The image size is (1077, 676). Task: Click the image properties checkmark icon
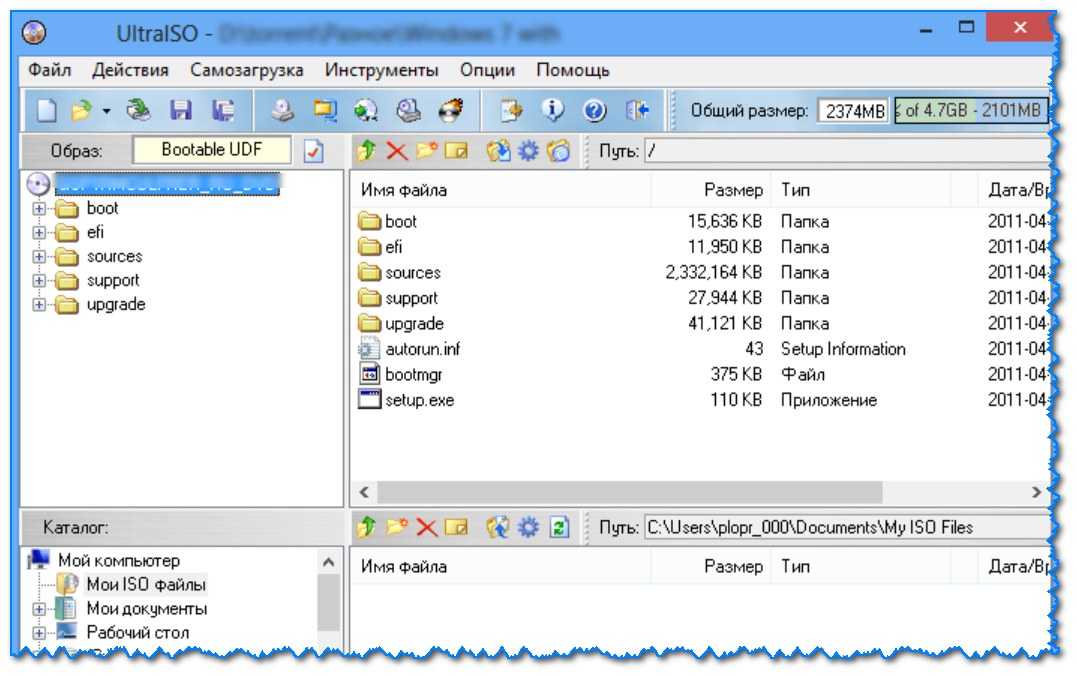(x=314, y=151)
